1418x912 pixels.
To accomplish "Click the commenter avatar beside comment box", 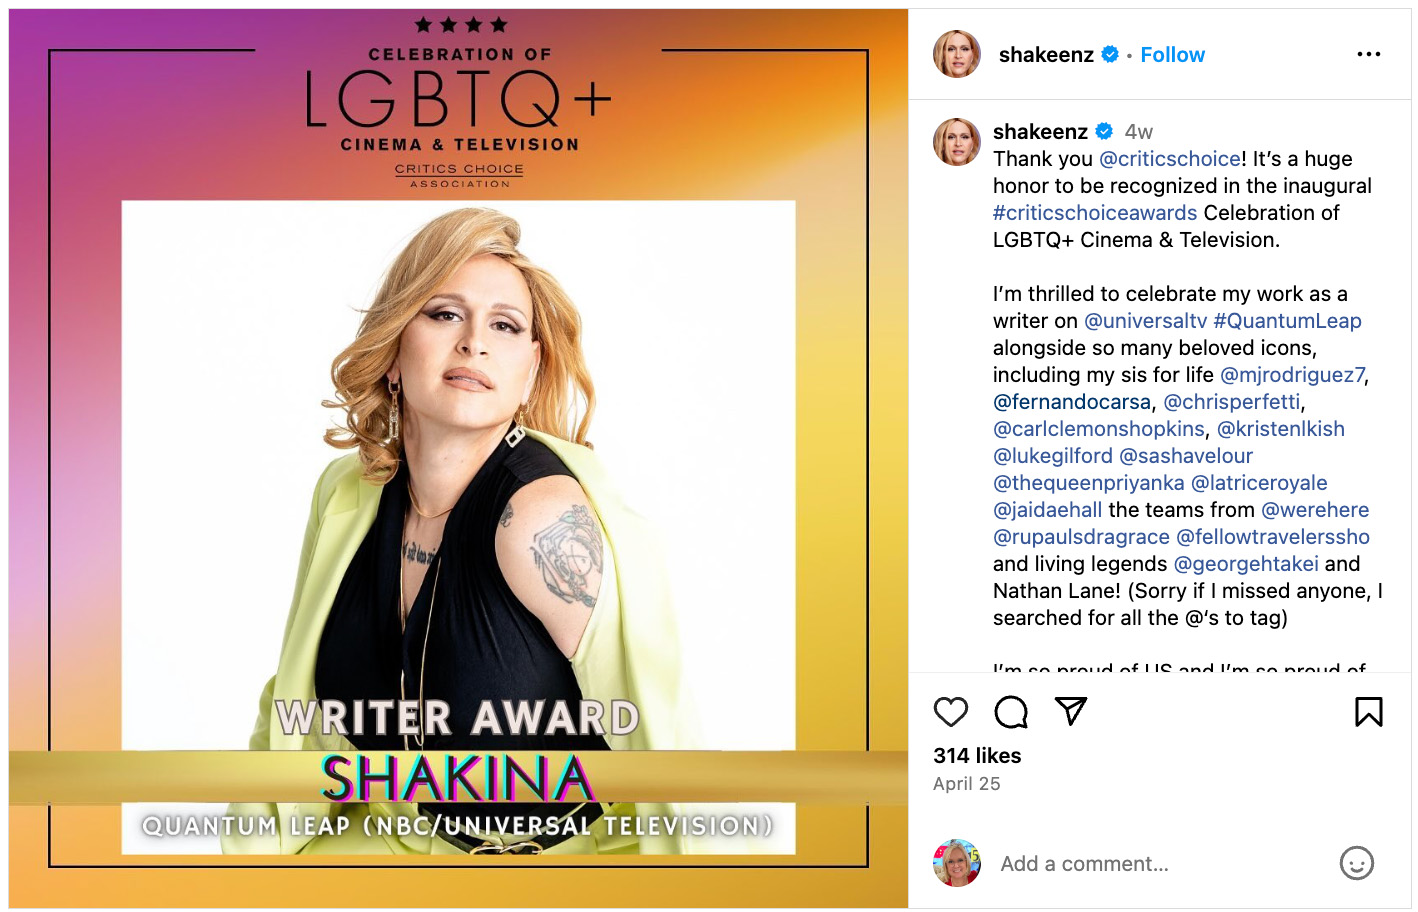I will tap(957, 863).
